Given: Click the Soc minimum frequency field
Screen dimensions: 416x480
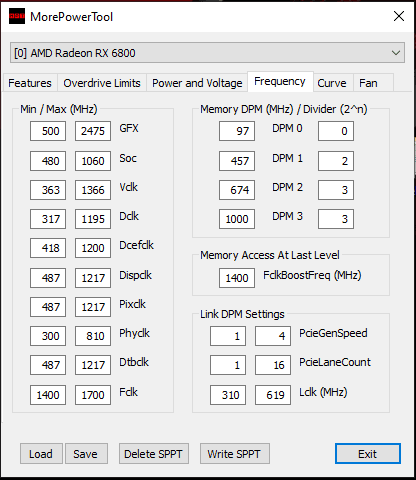Looking at the screenshot, I should (x=48, y=161).
